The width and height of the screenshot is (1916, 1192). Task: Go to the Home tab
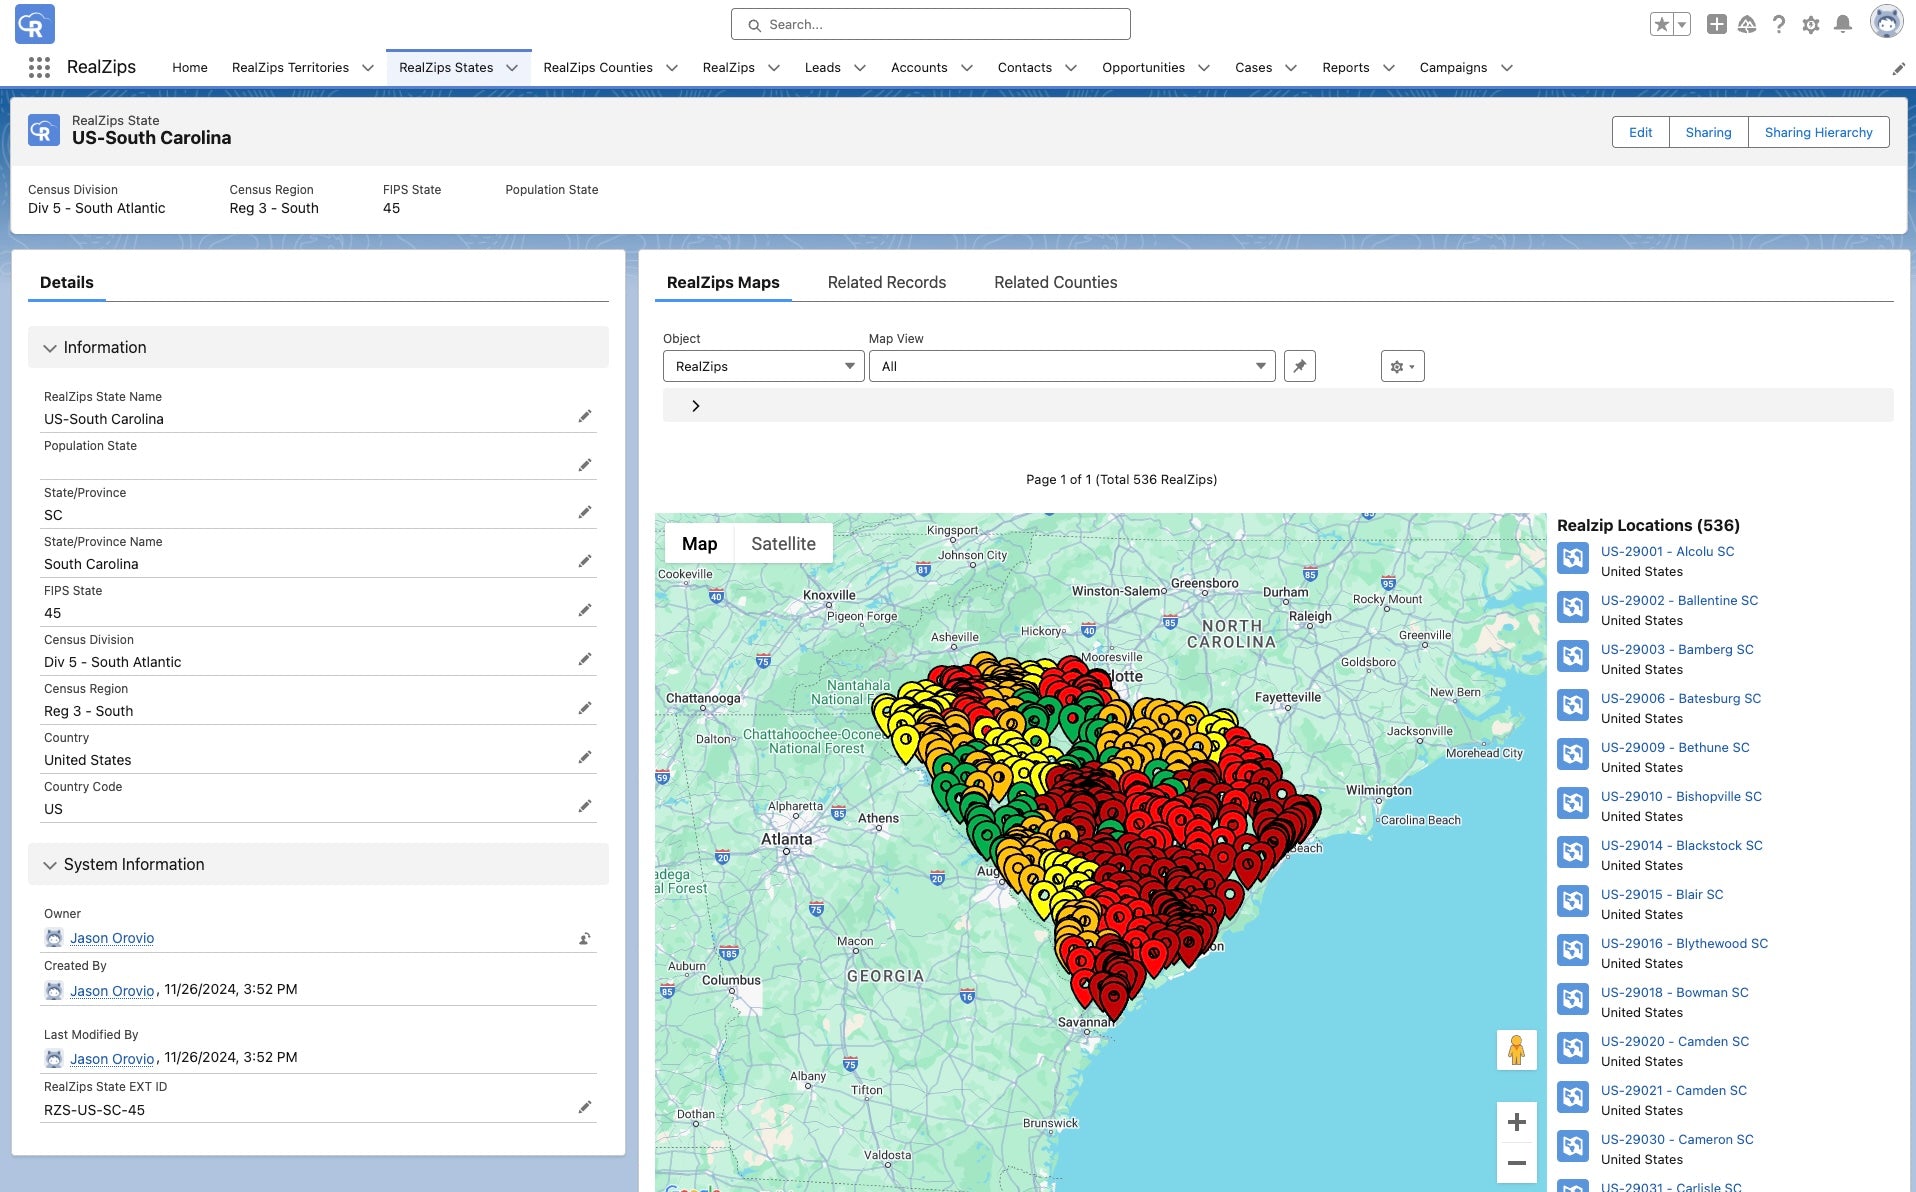point(190,68)
